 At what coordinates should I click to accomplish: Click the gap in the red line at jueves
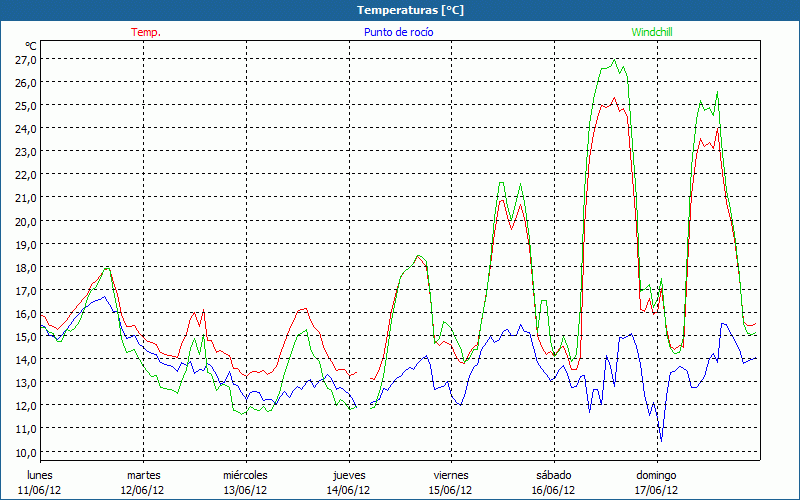tap(364, 376)
